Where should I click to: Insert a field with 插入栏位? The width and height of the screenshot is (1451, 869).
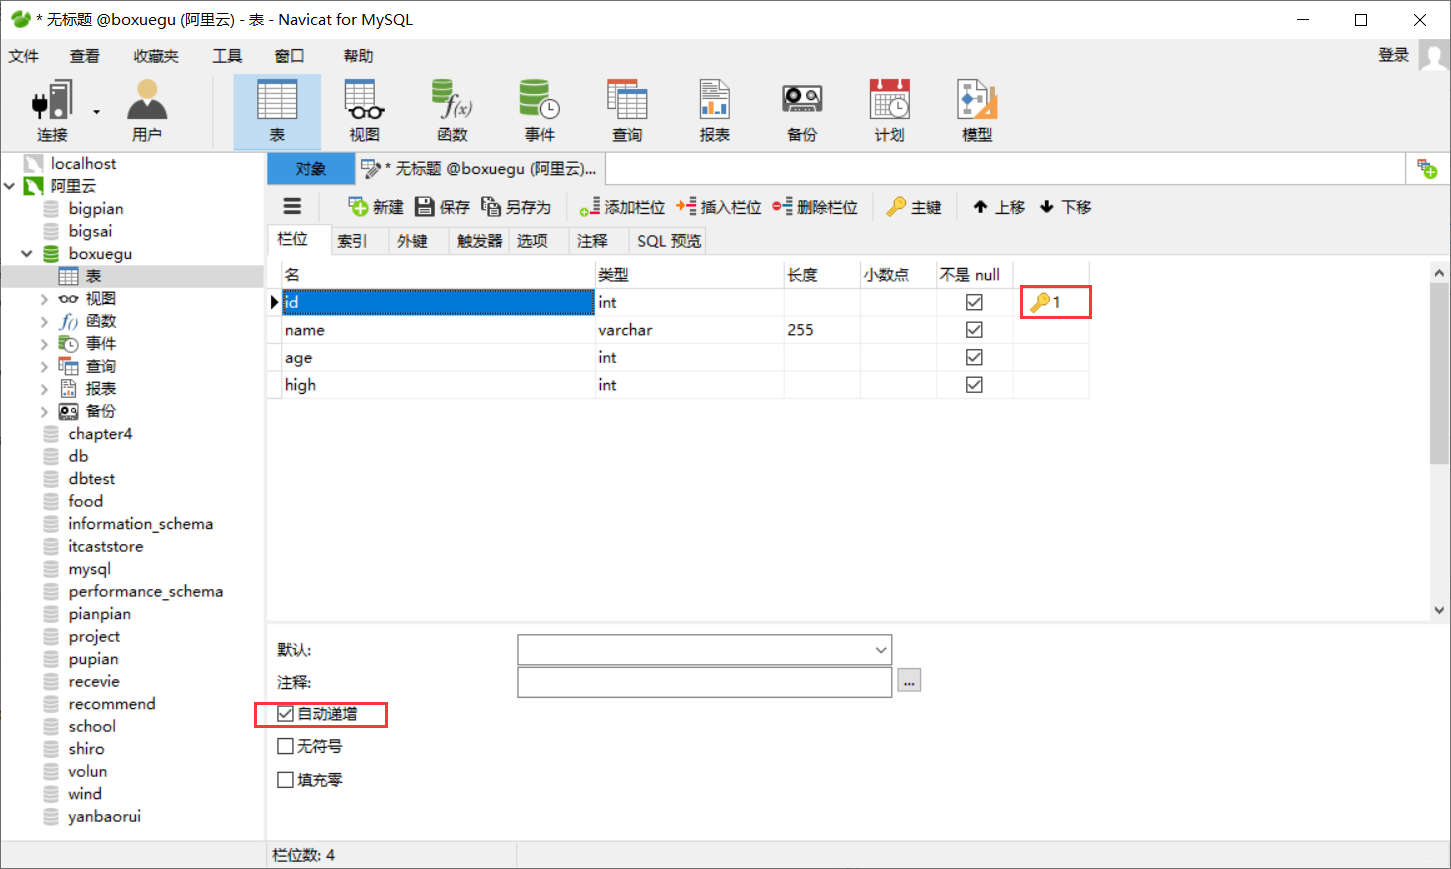719,207
